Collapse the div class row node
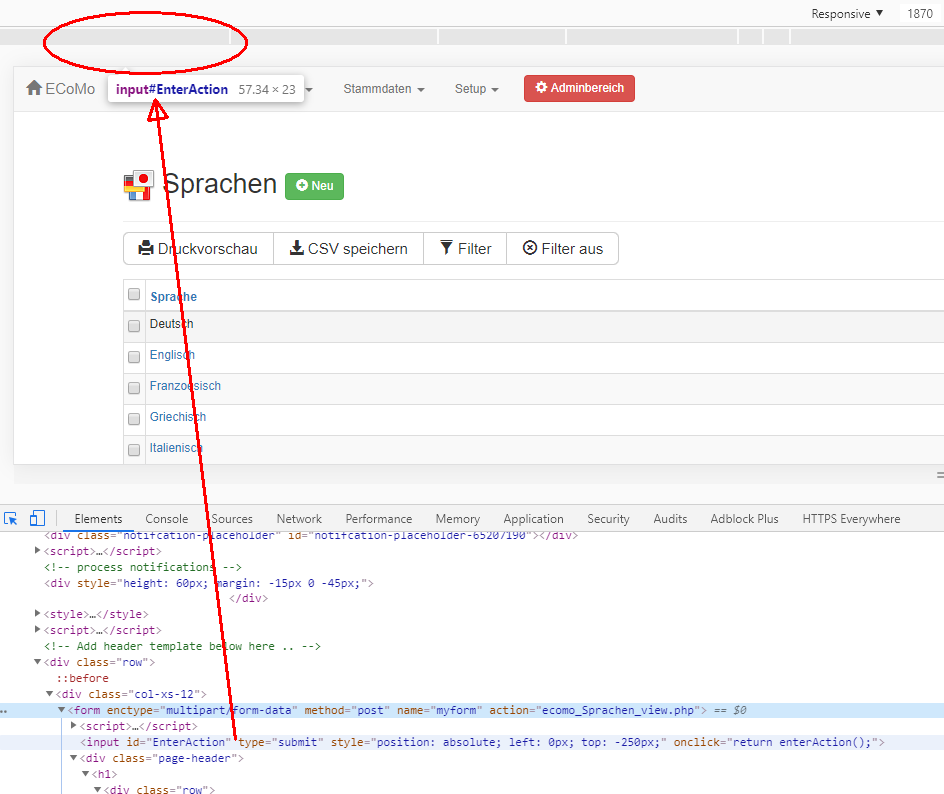Image resolution: width=944 pixels, height=794 pixels. [37, 662]
